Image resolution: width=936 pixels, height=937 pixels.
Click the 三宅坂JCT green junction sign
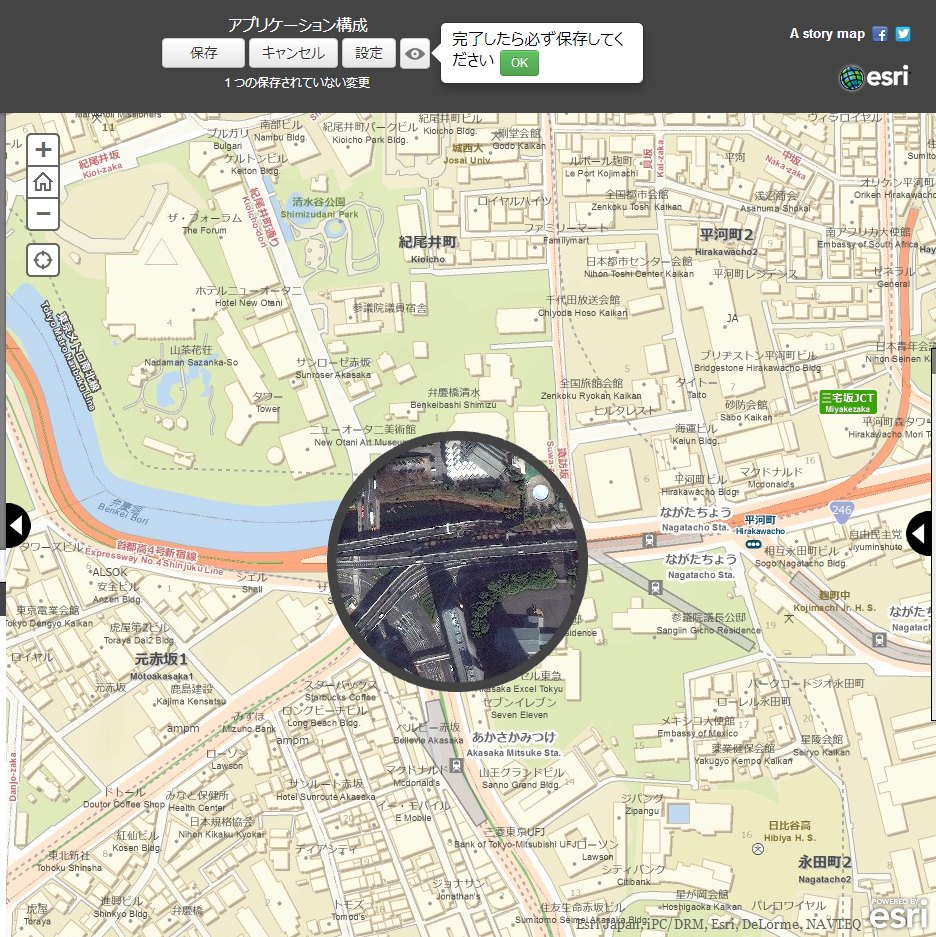point(847,402)
